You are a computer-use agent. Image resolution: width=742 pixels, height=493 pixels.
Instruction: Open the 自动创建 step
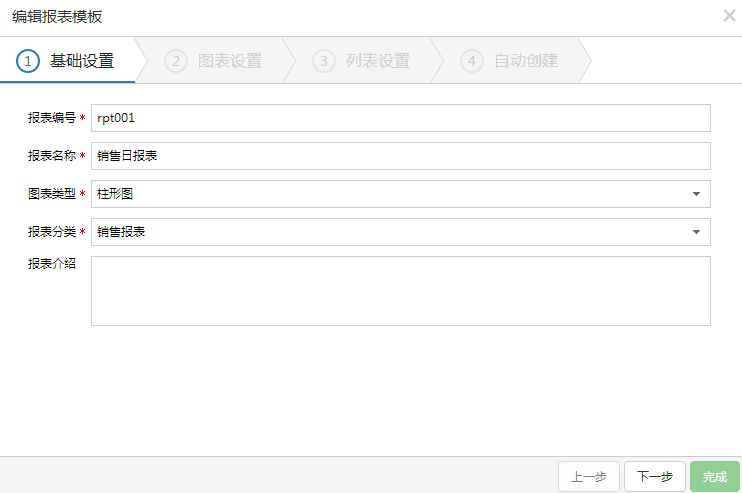[511, 61]
